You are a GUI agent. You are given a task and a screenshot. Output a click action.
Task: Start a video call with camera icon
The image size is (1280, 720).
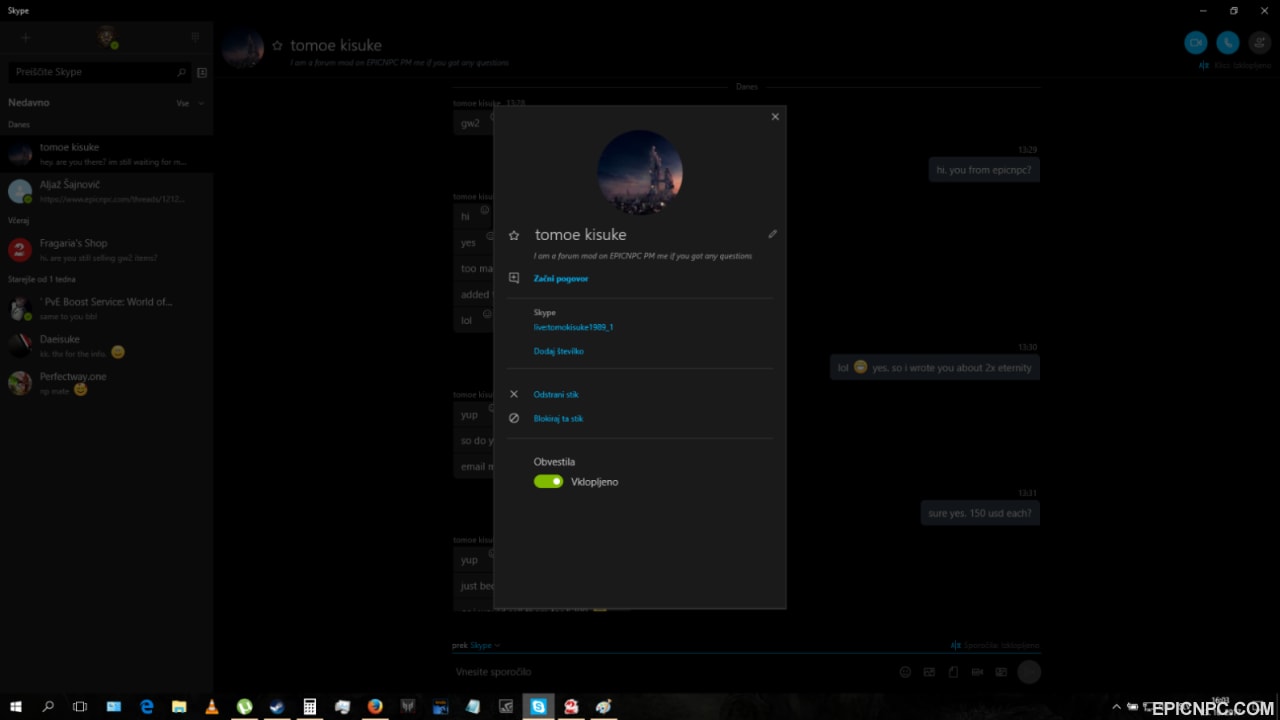[x=1195, y=42]
